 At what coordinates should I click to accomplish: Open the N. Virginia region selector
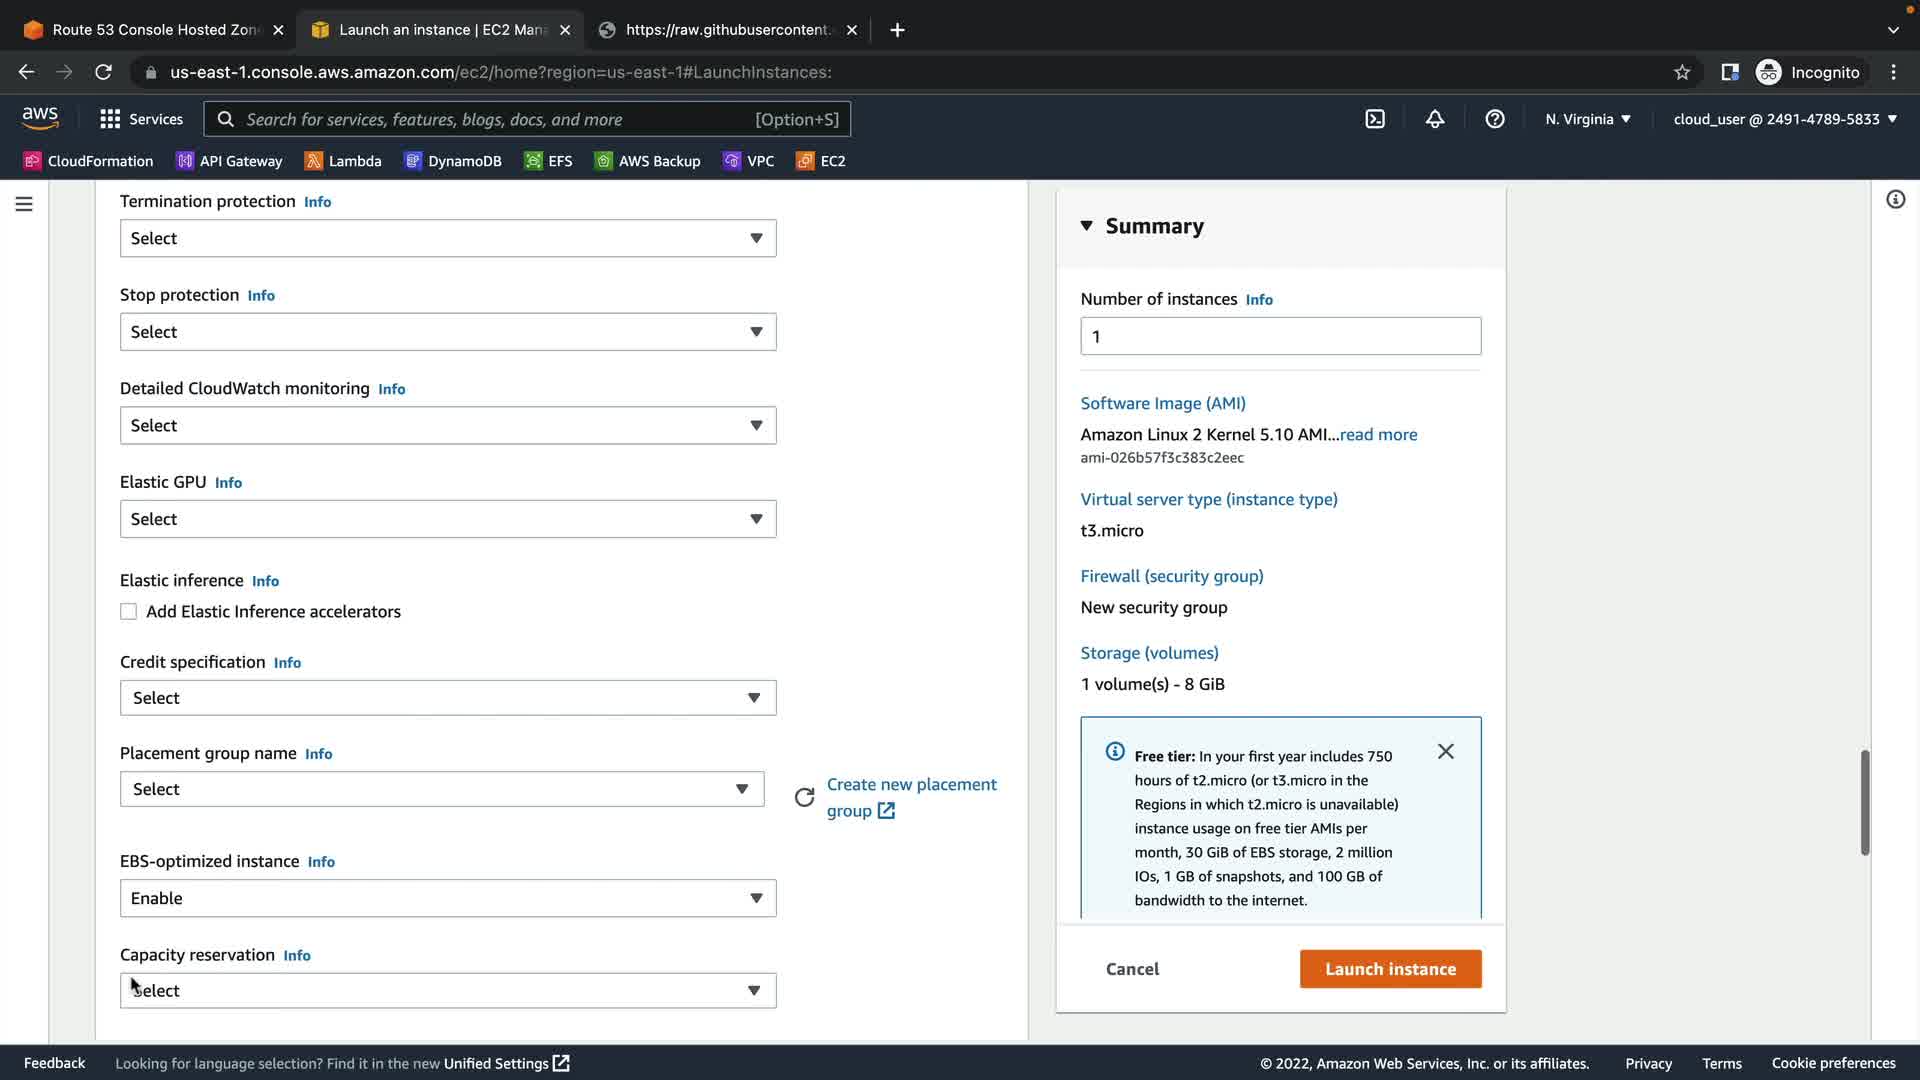(x=1587, y=119)
